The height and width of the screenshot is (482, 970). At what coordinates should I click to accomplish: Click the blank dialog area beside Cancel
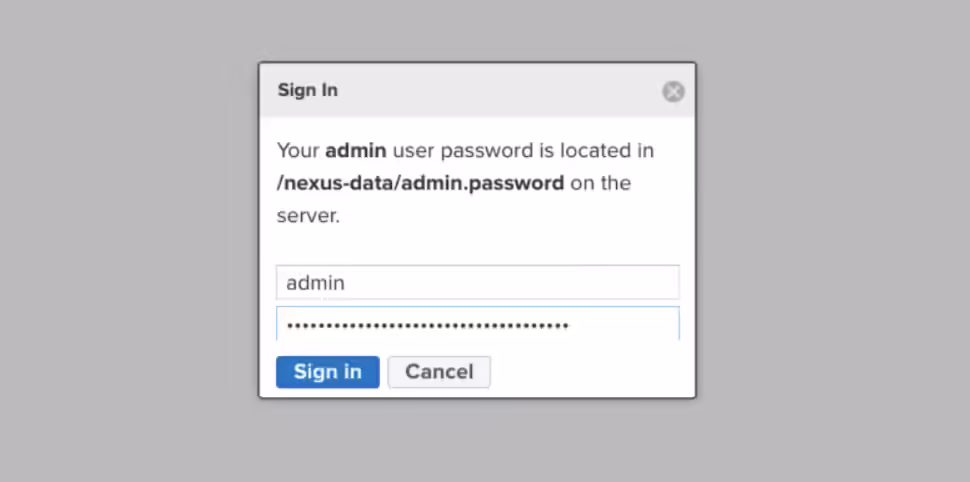(x=591, y=372)
